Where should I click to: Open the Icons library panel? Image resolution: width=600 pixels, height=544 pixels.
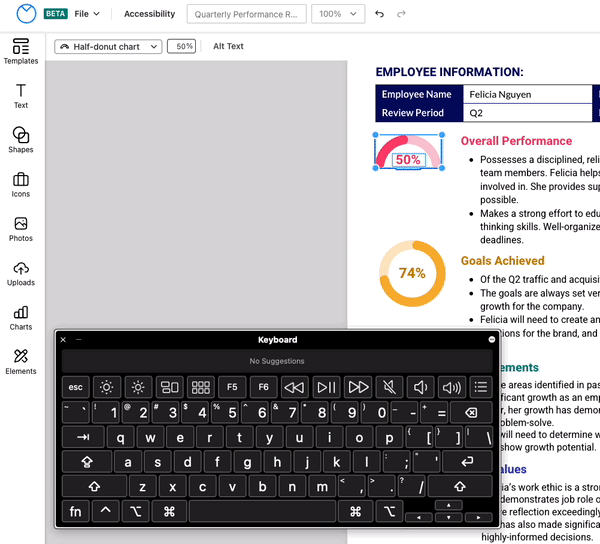pos(21,184)
